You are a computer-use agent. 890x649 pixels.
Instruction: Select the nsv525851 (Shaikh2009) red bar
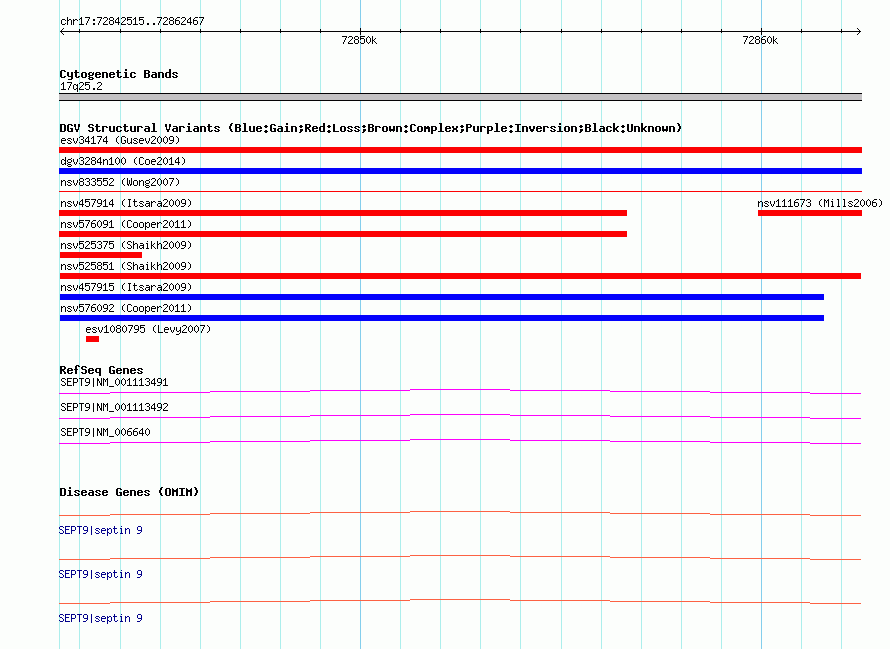point(460,276)
